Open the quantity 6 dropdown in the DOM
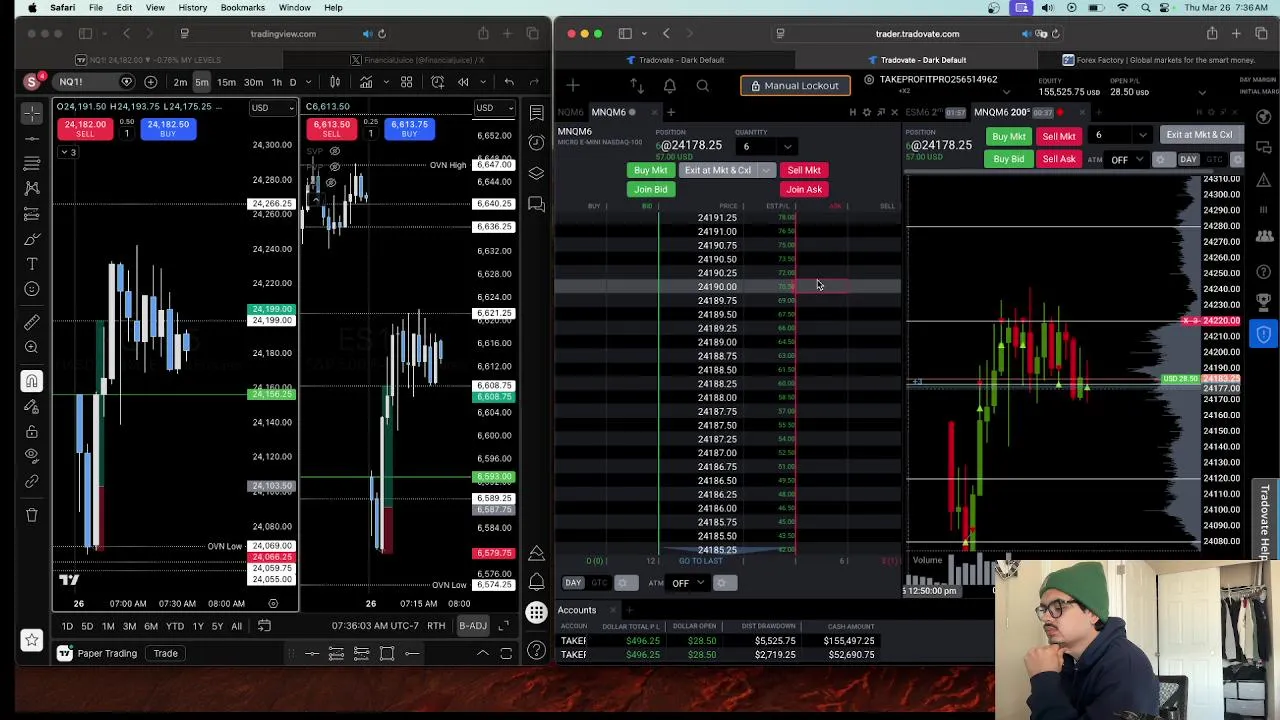The height and width of the screenshot is (720, 1280). tap(787, 147)
